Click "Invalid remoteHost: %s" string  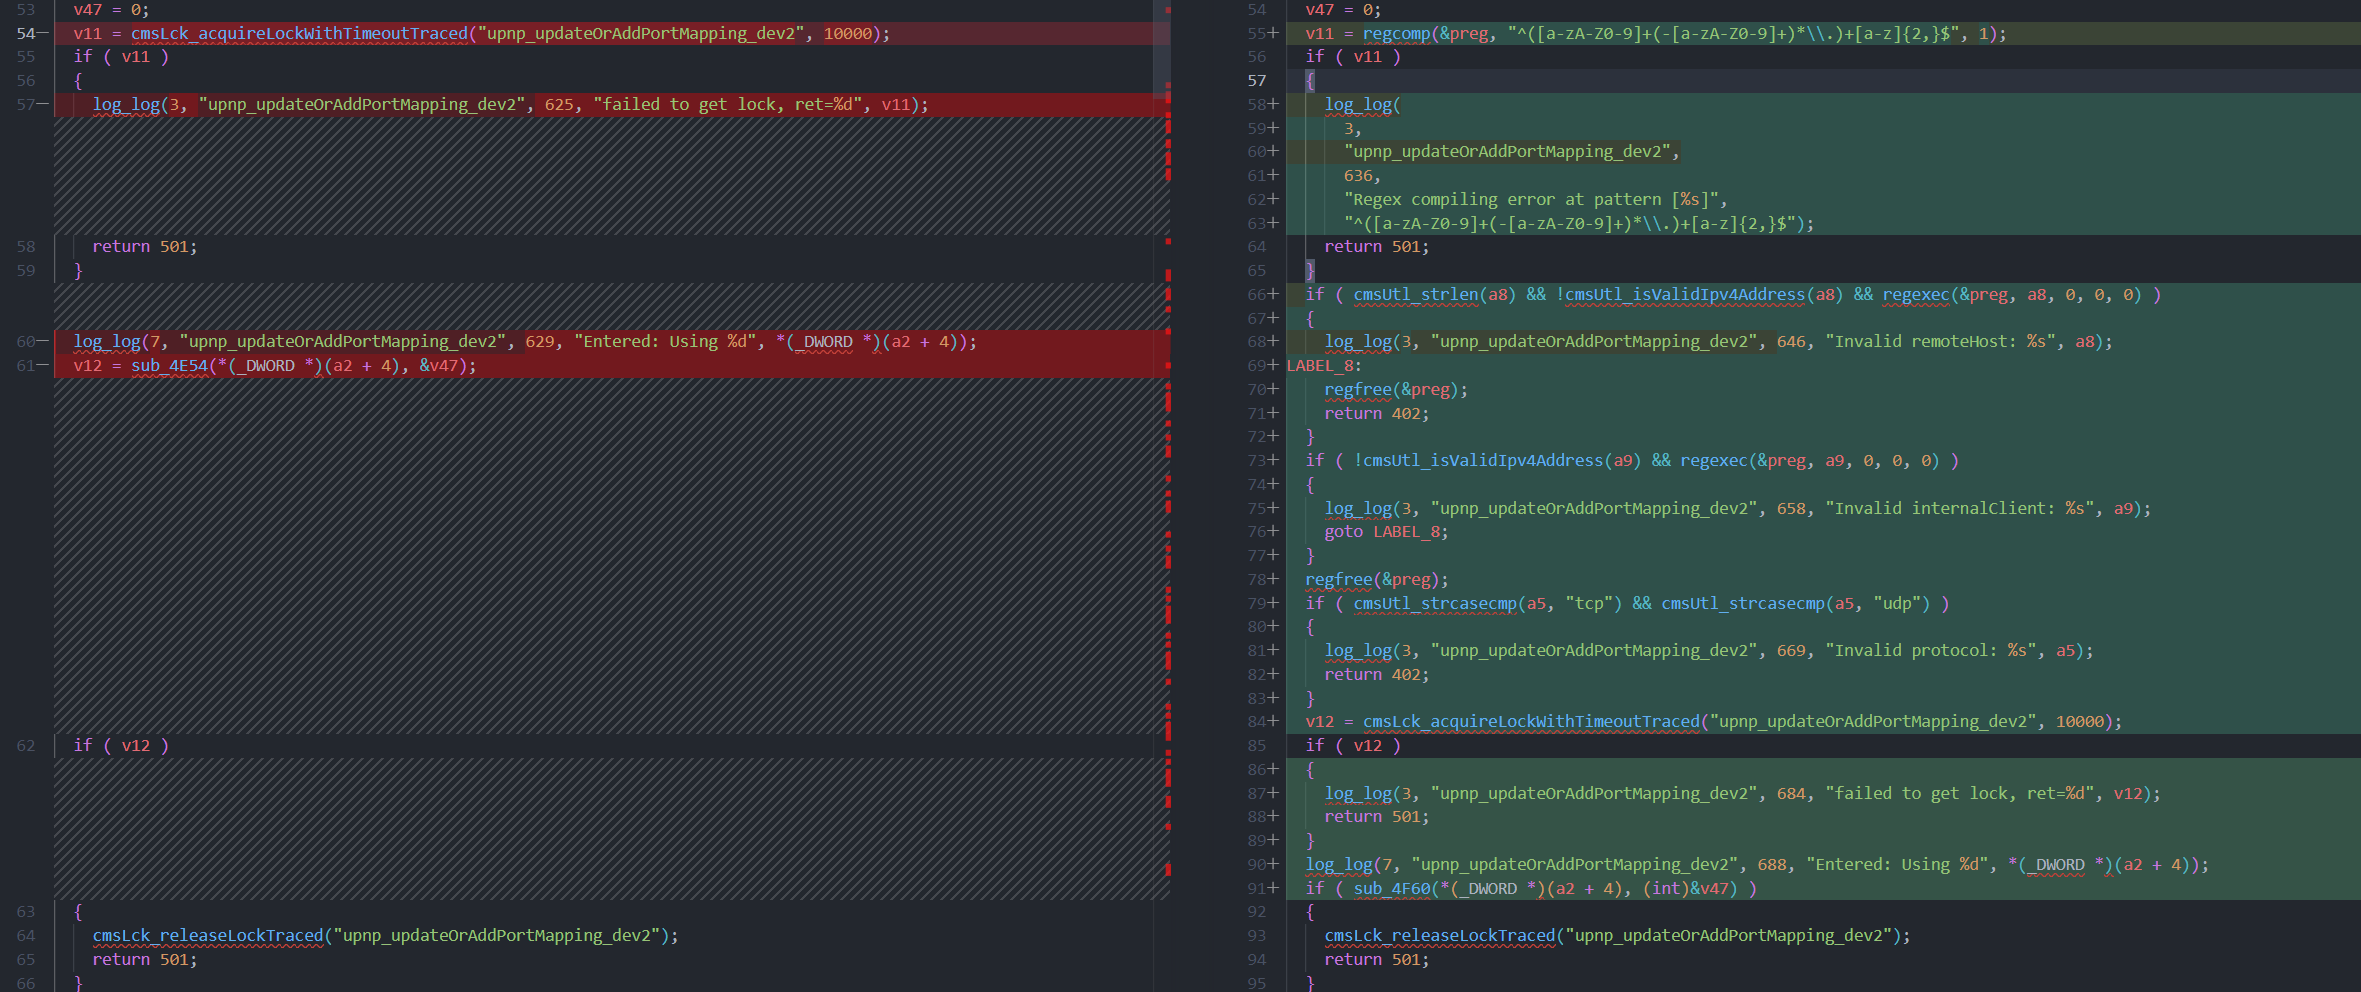pos(1940,341)
